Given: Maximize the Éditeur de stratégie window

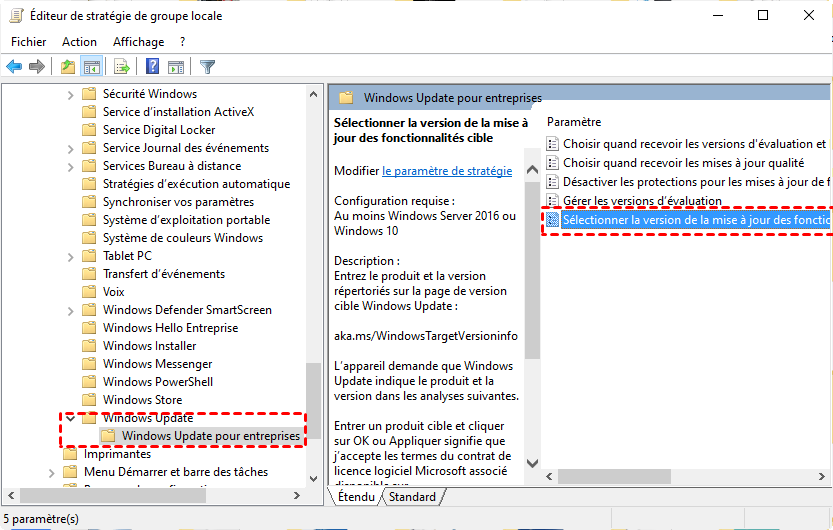Looking at the screenshot, I should [763, 15].
